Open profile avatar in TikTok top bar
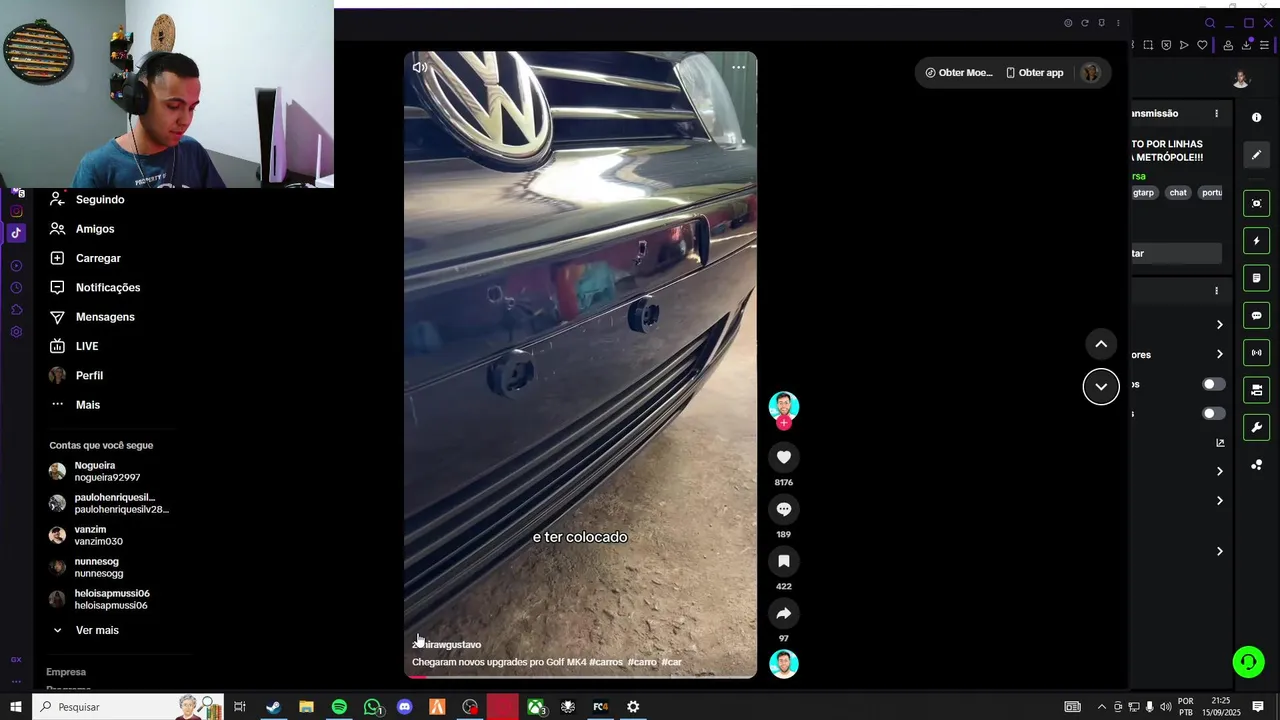Image resolution: width=1280 pixels, height=720 pixels. (x=1090, y=72)
